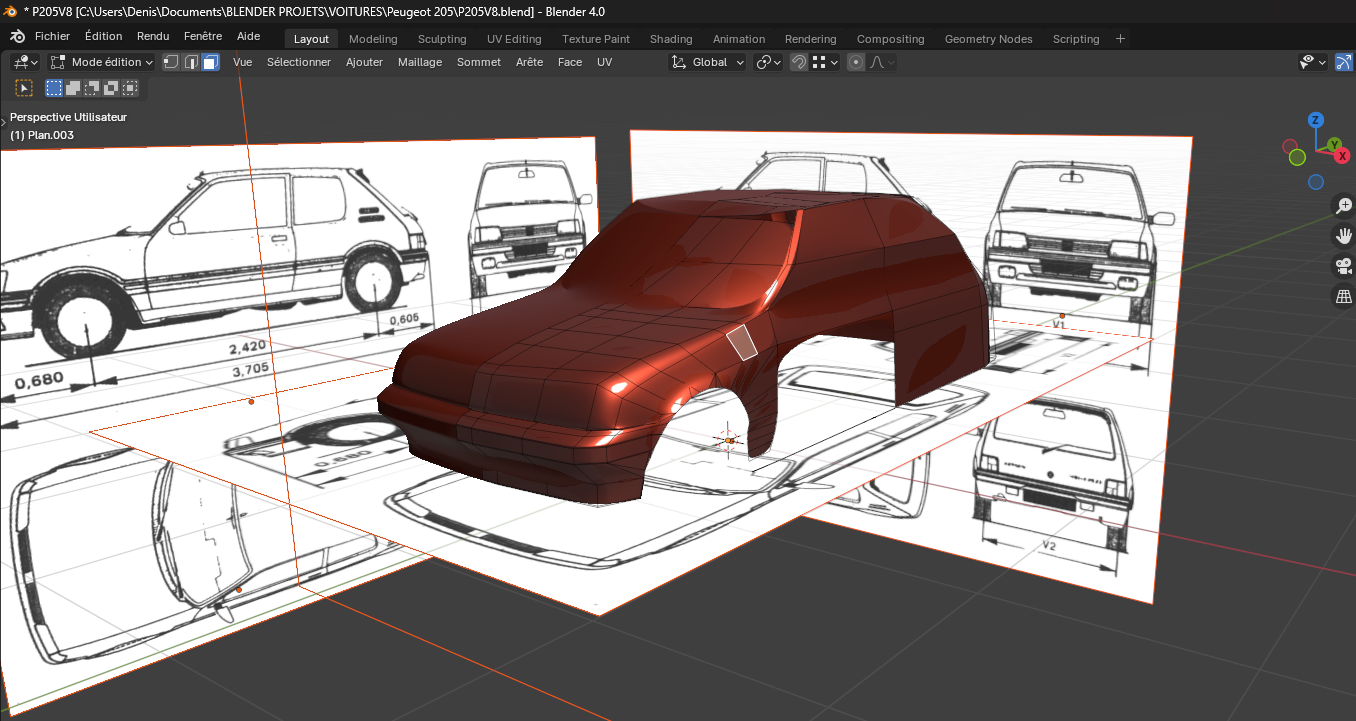The height and width of the screenshot is (721, 1356).
Task: Click the negative Z axis gizmo circle
Action: (1316, 182)
